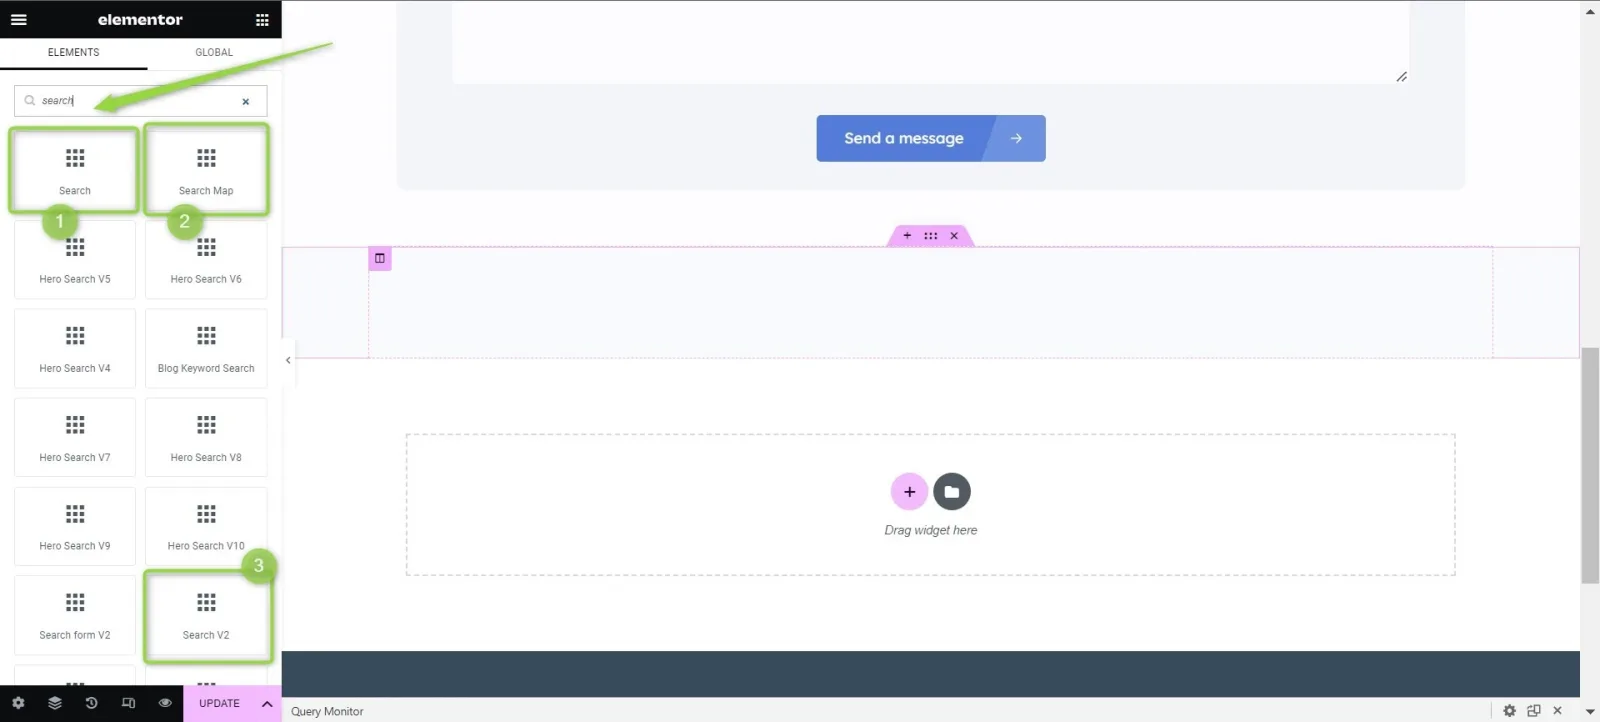Edit the column handle icon

380,259
